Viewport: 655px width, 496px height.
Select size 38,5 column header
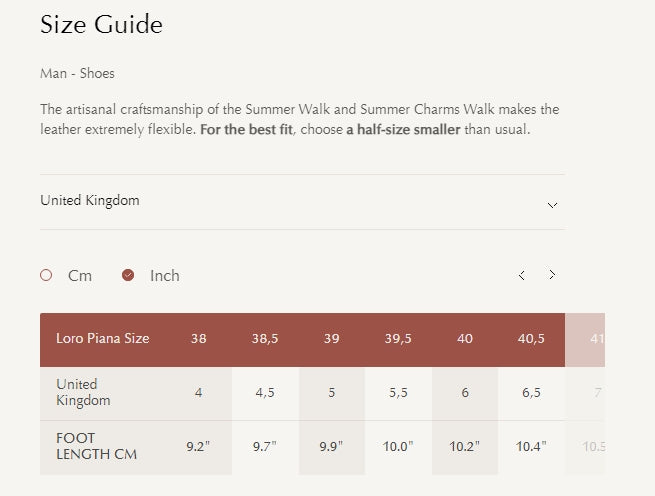pos(265,339)
